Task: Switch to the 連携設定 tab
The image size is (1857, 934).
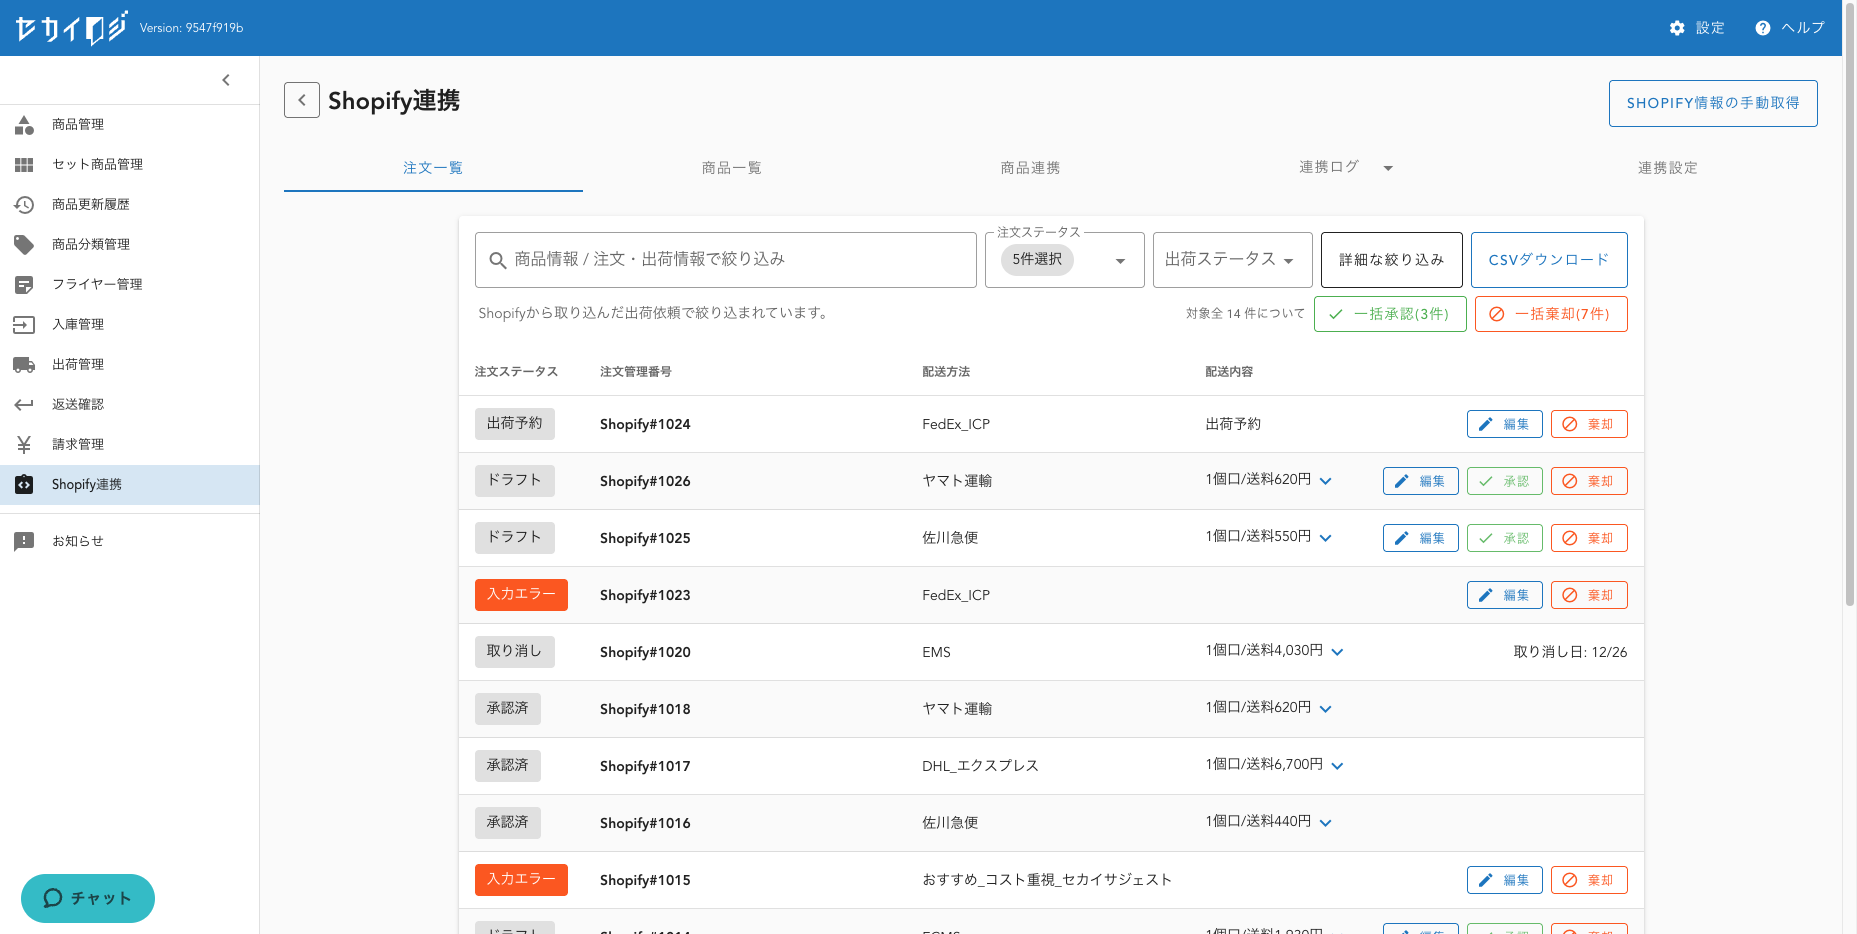Action: 1667,168
